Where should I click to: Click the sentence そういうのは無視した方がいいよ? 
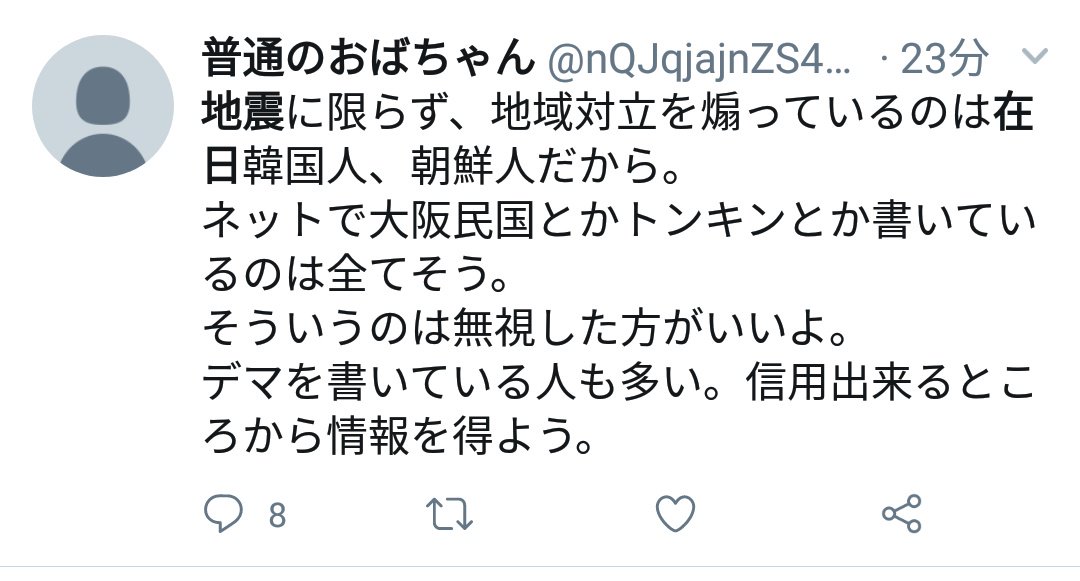[x=525, y=328]
